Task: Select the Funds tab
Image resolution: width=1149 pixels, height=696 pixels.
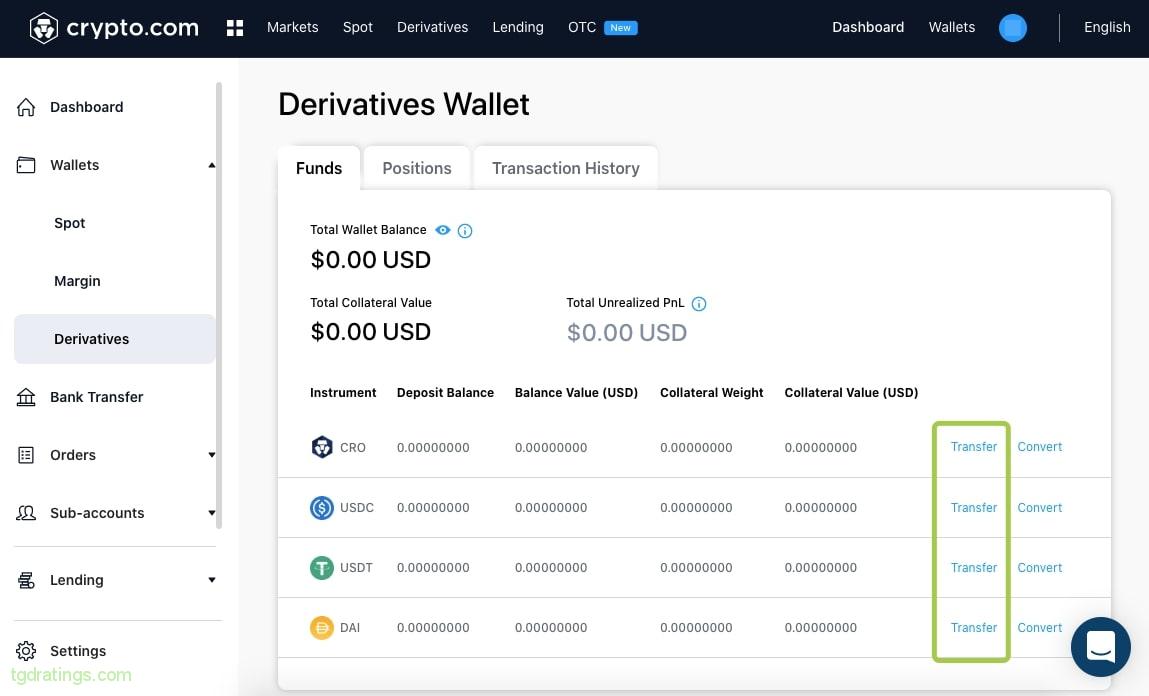Action: coord(319,168)
